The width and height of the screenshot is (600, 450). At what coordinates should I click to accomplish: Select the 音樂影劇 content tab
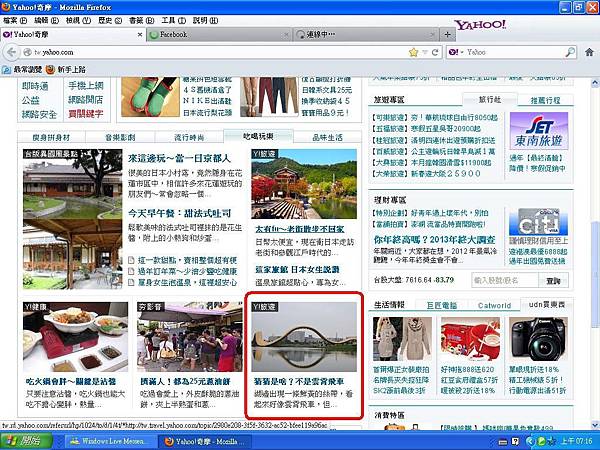pos(120,137)
